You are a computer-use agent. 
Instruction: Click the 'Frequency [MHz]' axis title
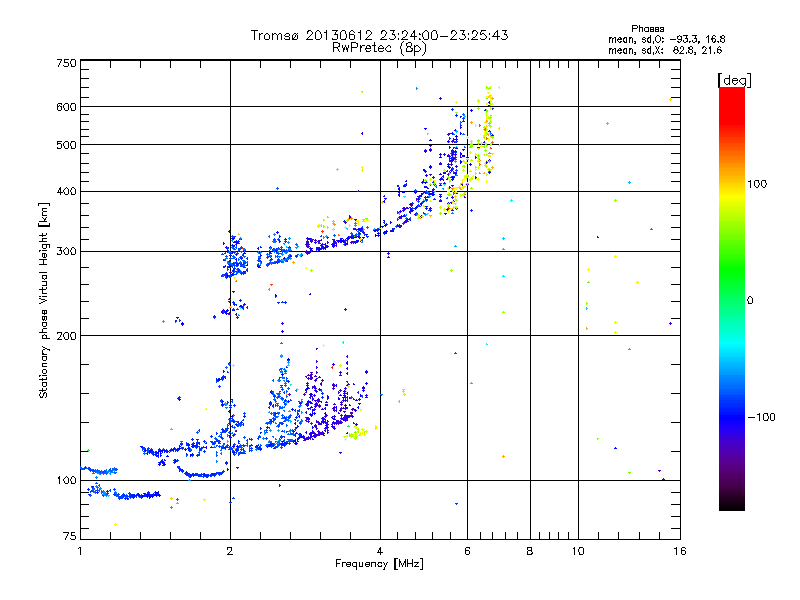tap(379, 564)
